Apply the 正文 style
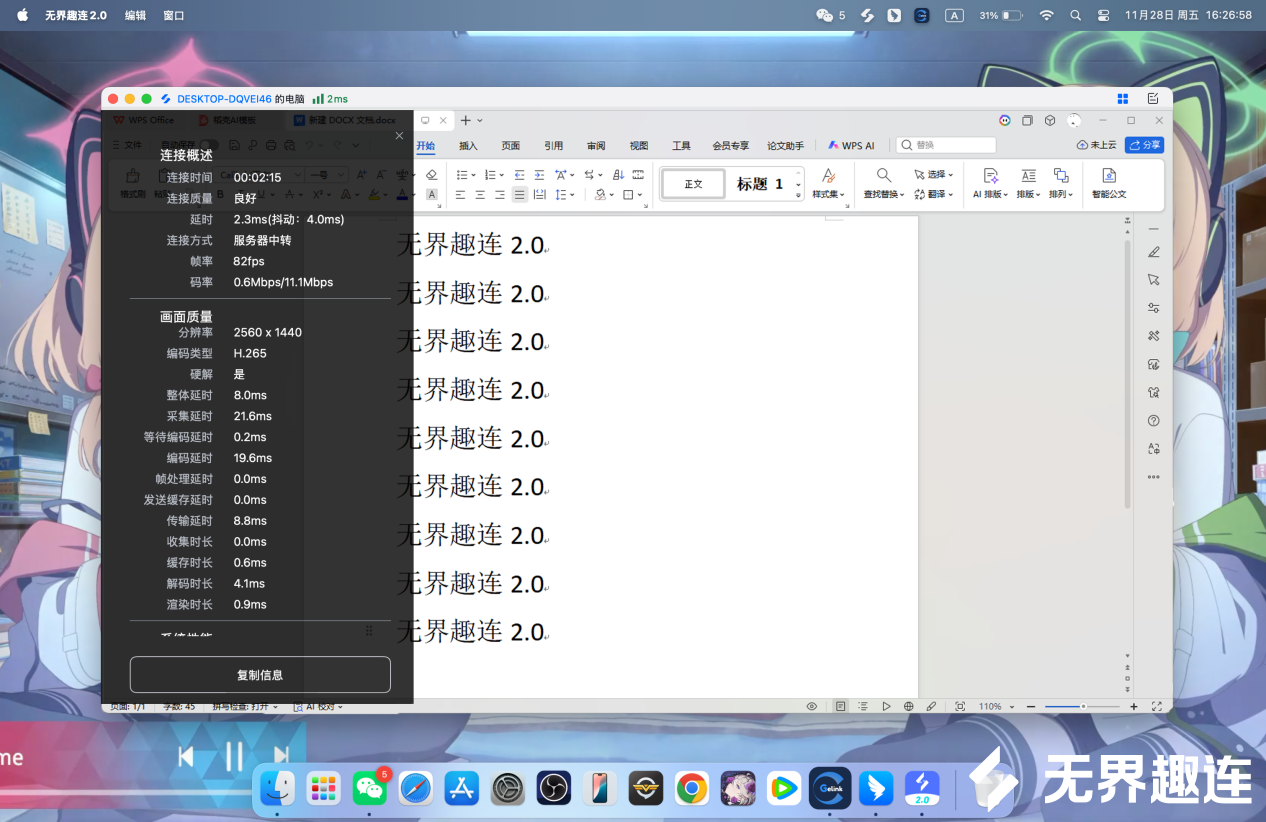1266x822 pixels. click(693, 184)
